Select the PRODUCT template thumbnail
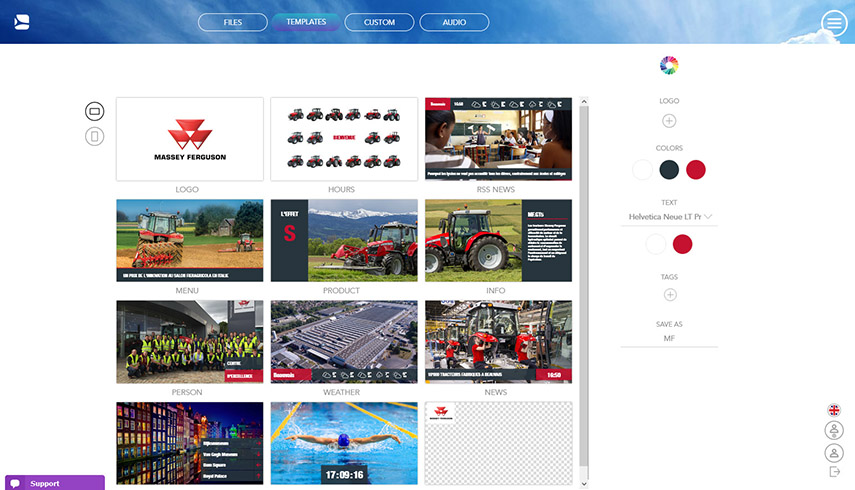 coord(344,240)
